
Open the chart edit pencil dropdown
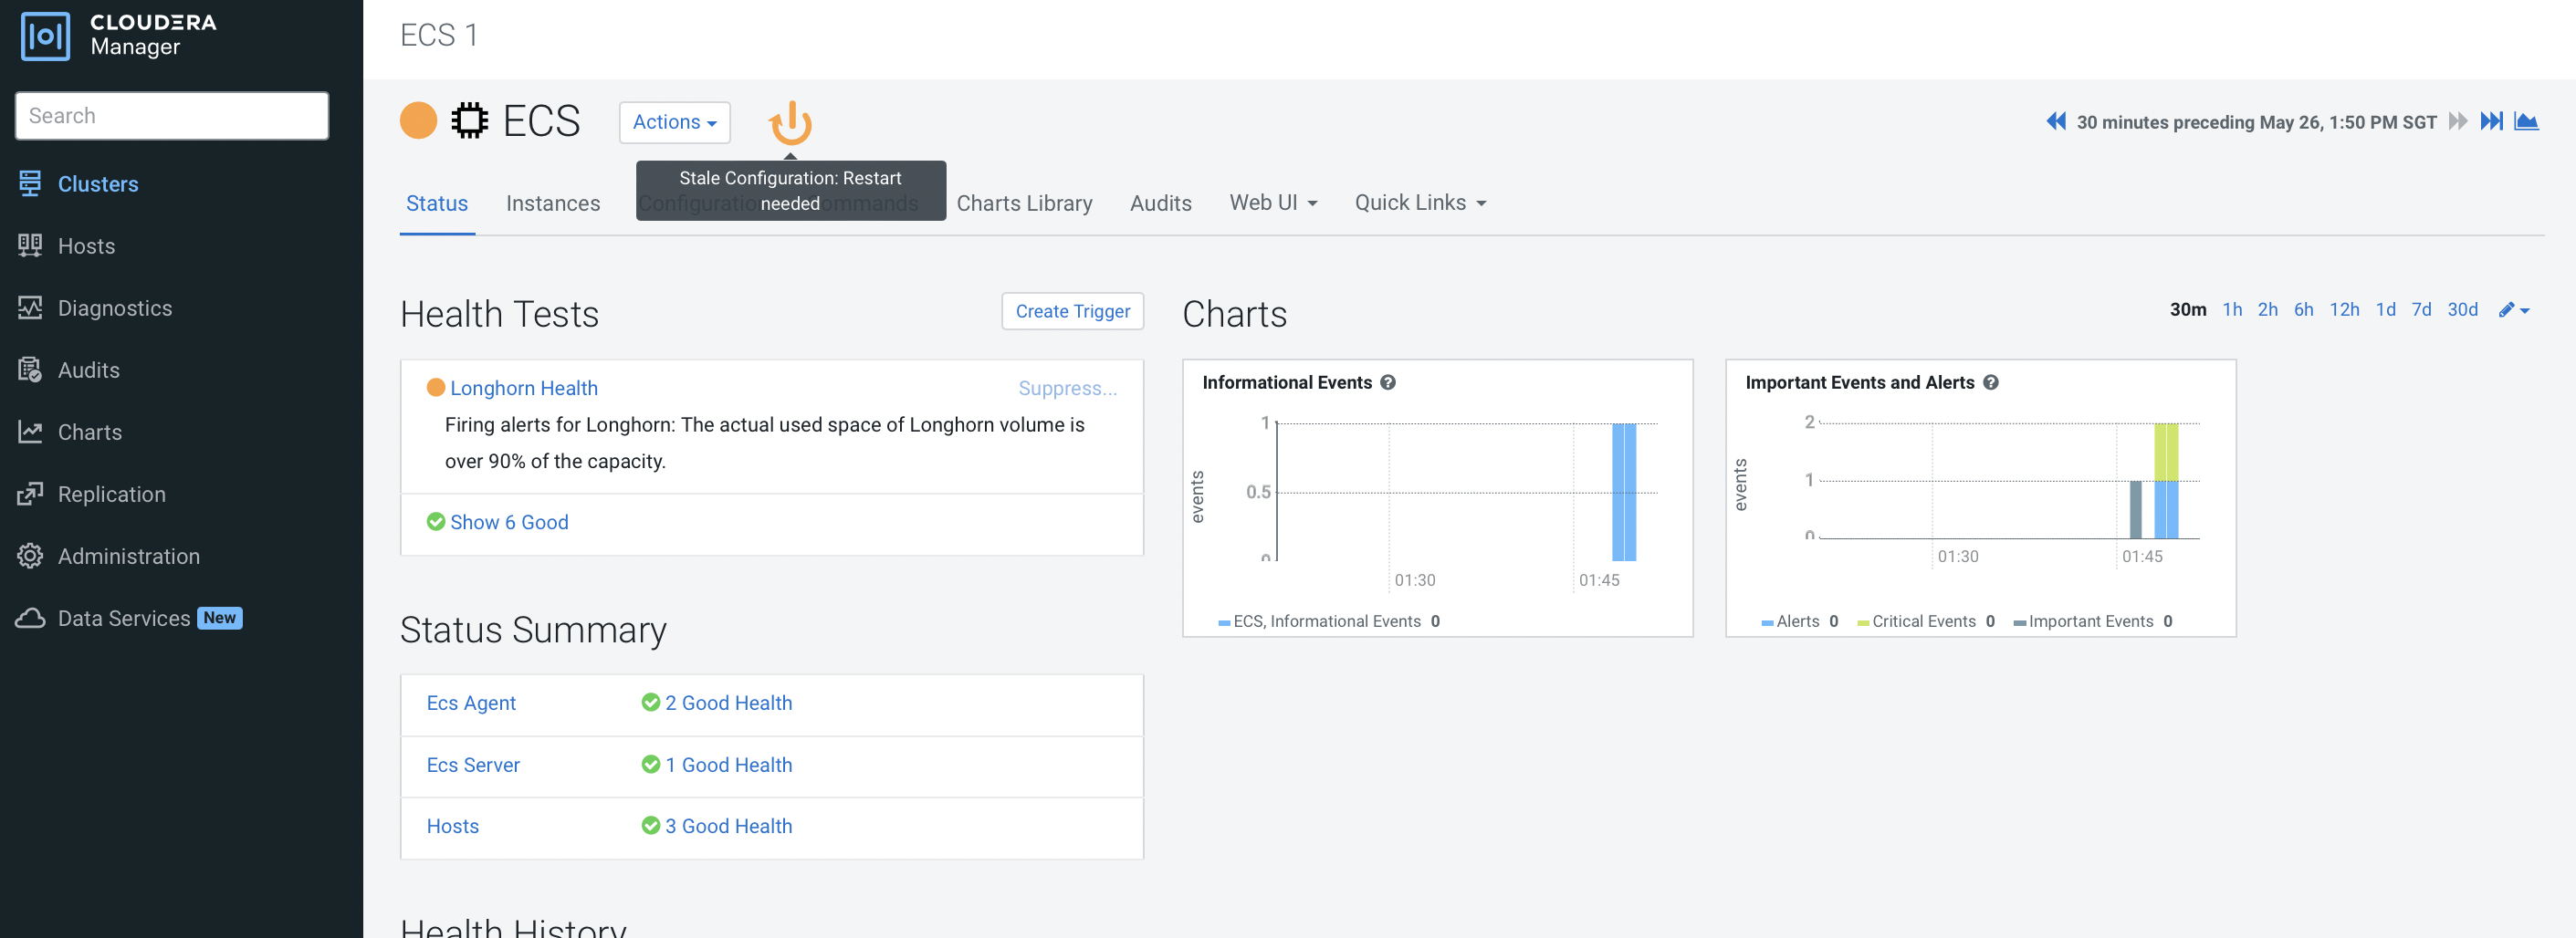(x=2513, y=310)
